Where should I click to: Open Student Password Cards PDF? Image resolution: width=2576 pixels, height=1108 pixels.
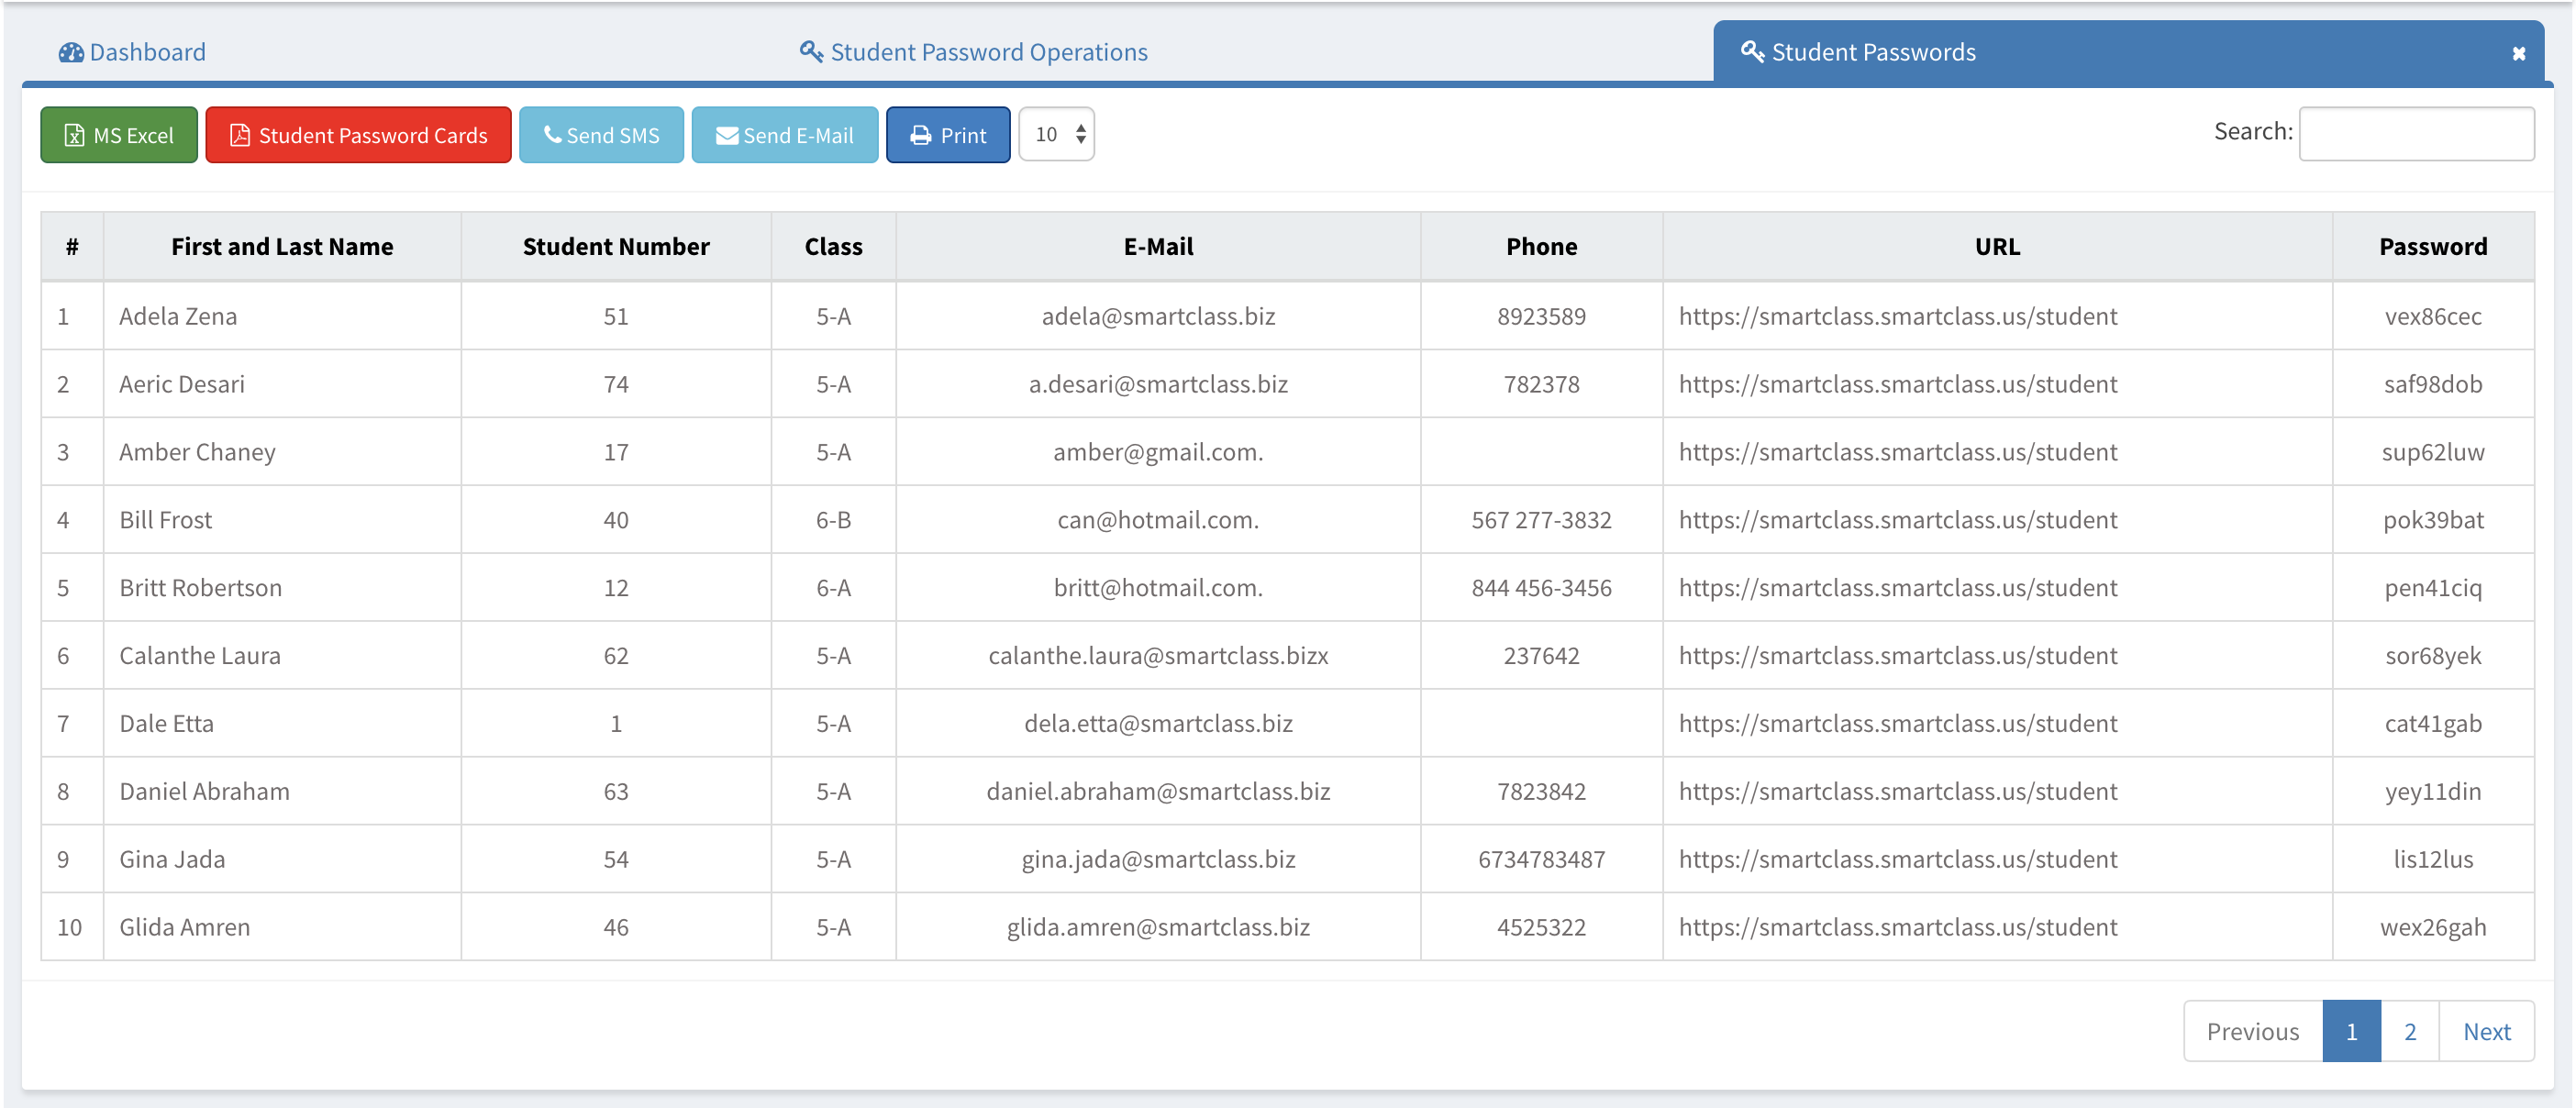(358, 135)
